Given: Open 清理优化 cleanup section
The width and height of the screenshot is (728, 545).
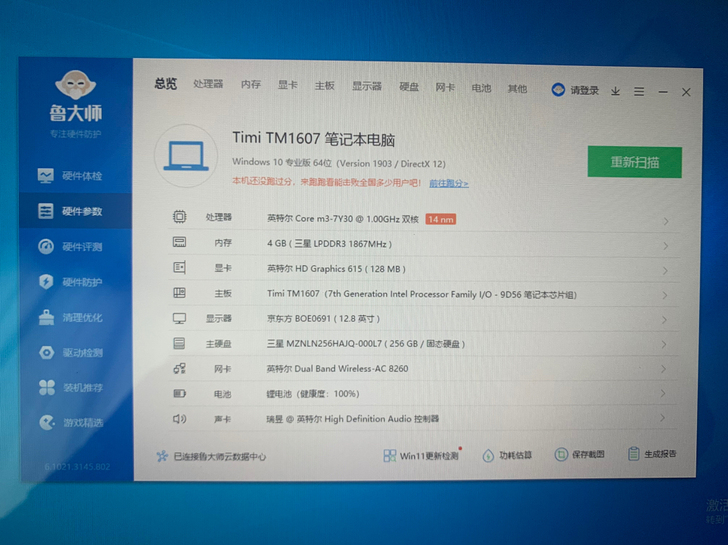Looking at the screenshot, I should pyautogui.click(x=70, y=318).
